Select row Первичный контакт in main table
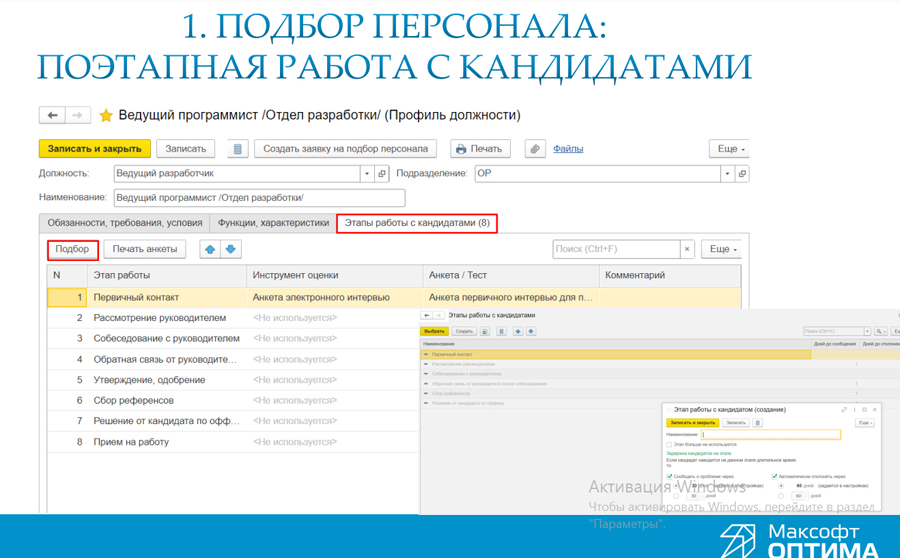Screen dimensions: 900x558 pyautogui.click(x=394, y=297)
